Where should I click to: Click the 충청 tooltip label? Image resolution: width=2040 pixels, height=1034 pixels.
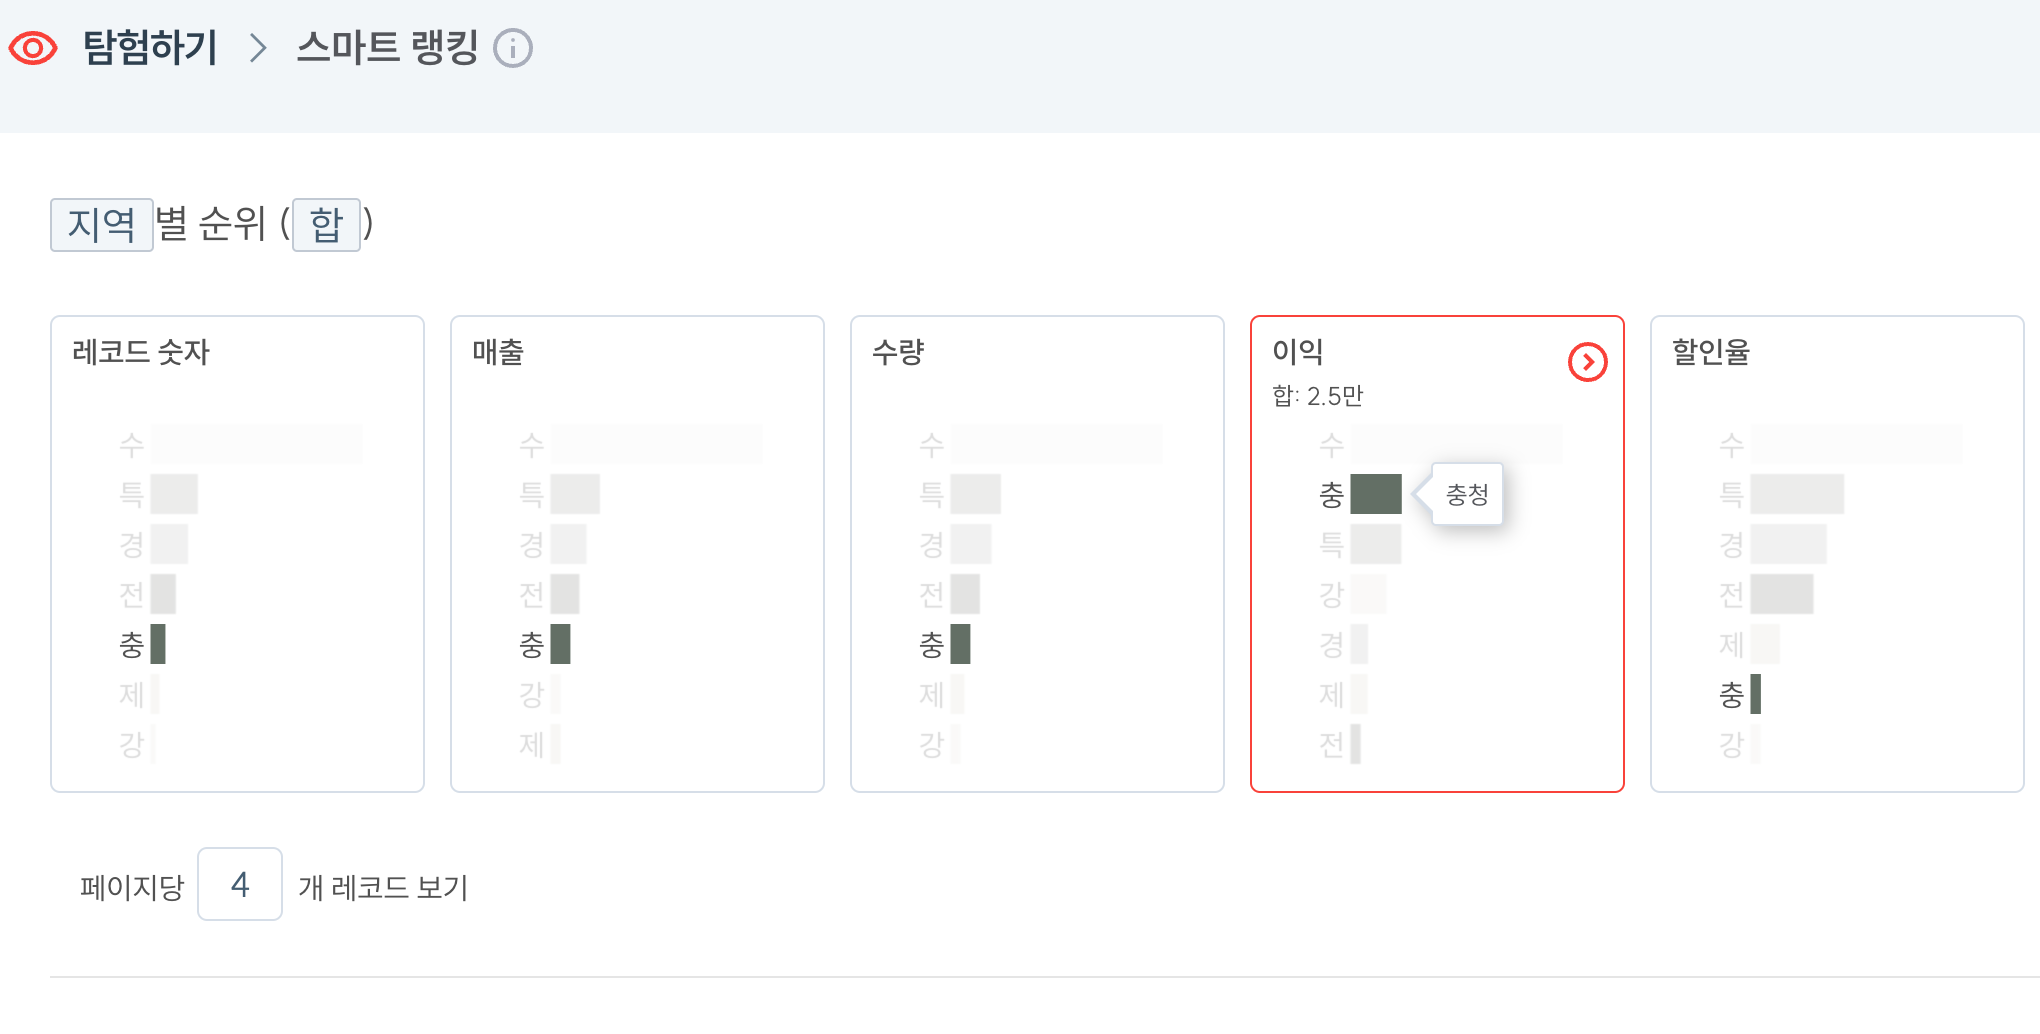(1467, 494)
